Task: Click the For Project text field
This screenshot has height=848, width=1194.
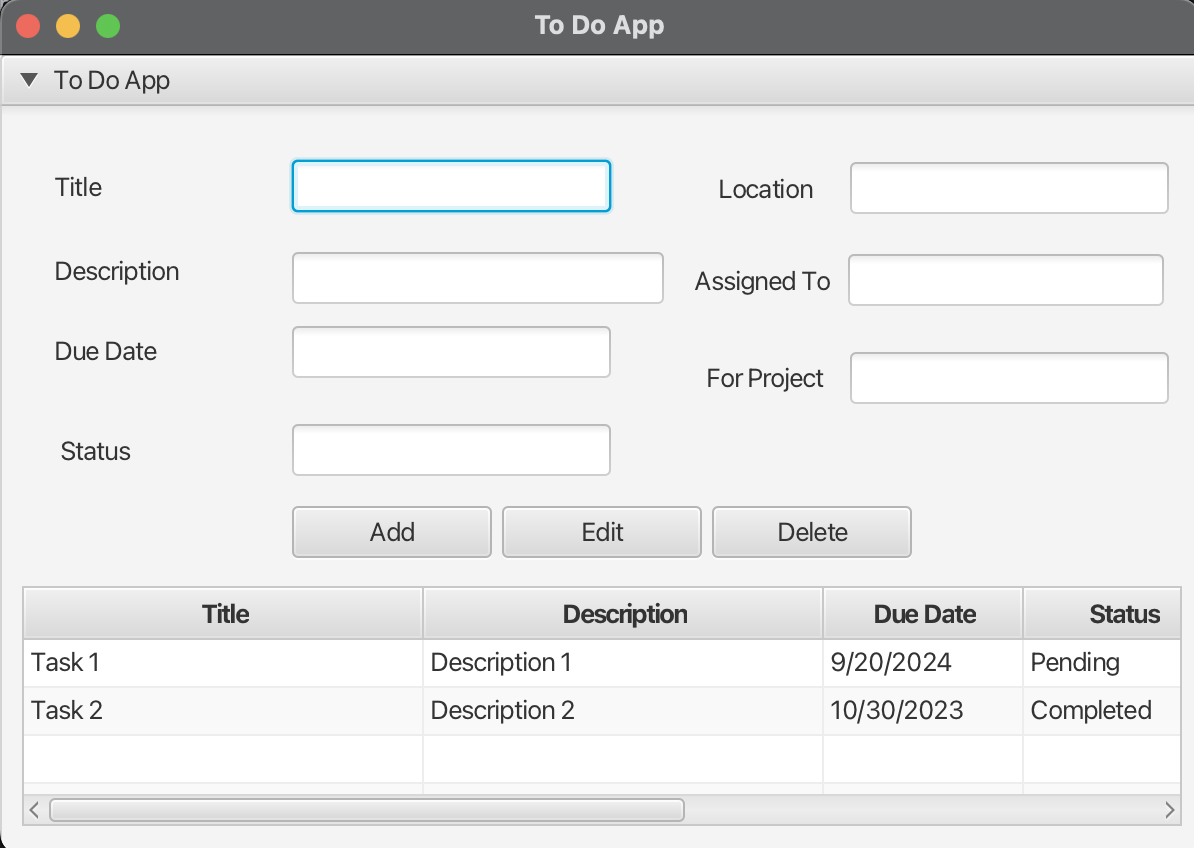Action: (x=1008, y=378)
